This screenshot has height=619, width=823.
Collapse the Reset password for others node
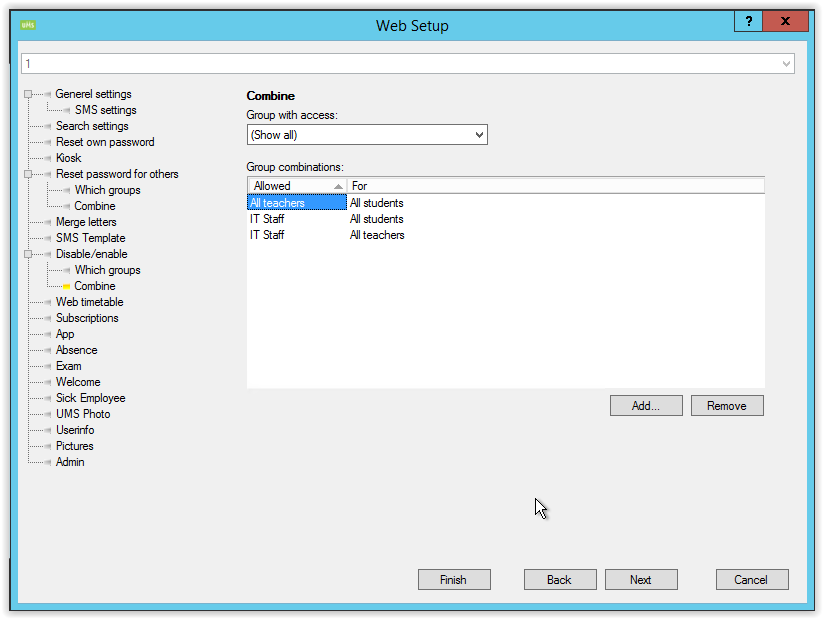29,174
